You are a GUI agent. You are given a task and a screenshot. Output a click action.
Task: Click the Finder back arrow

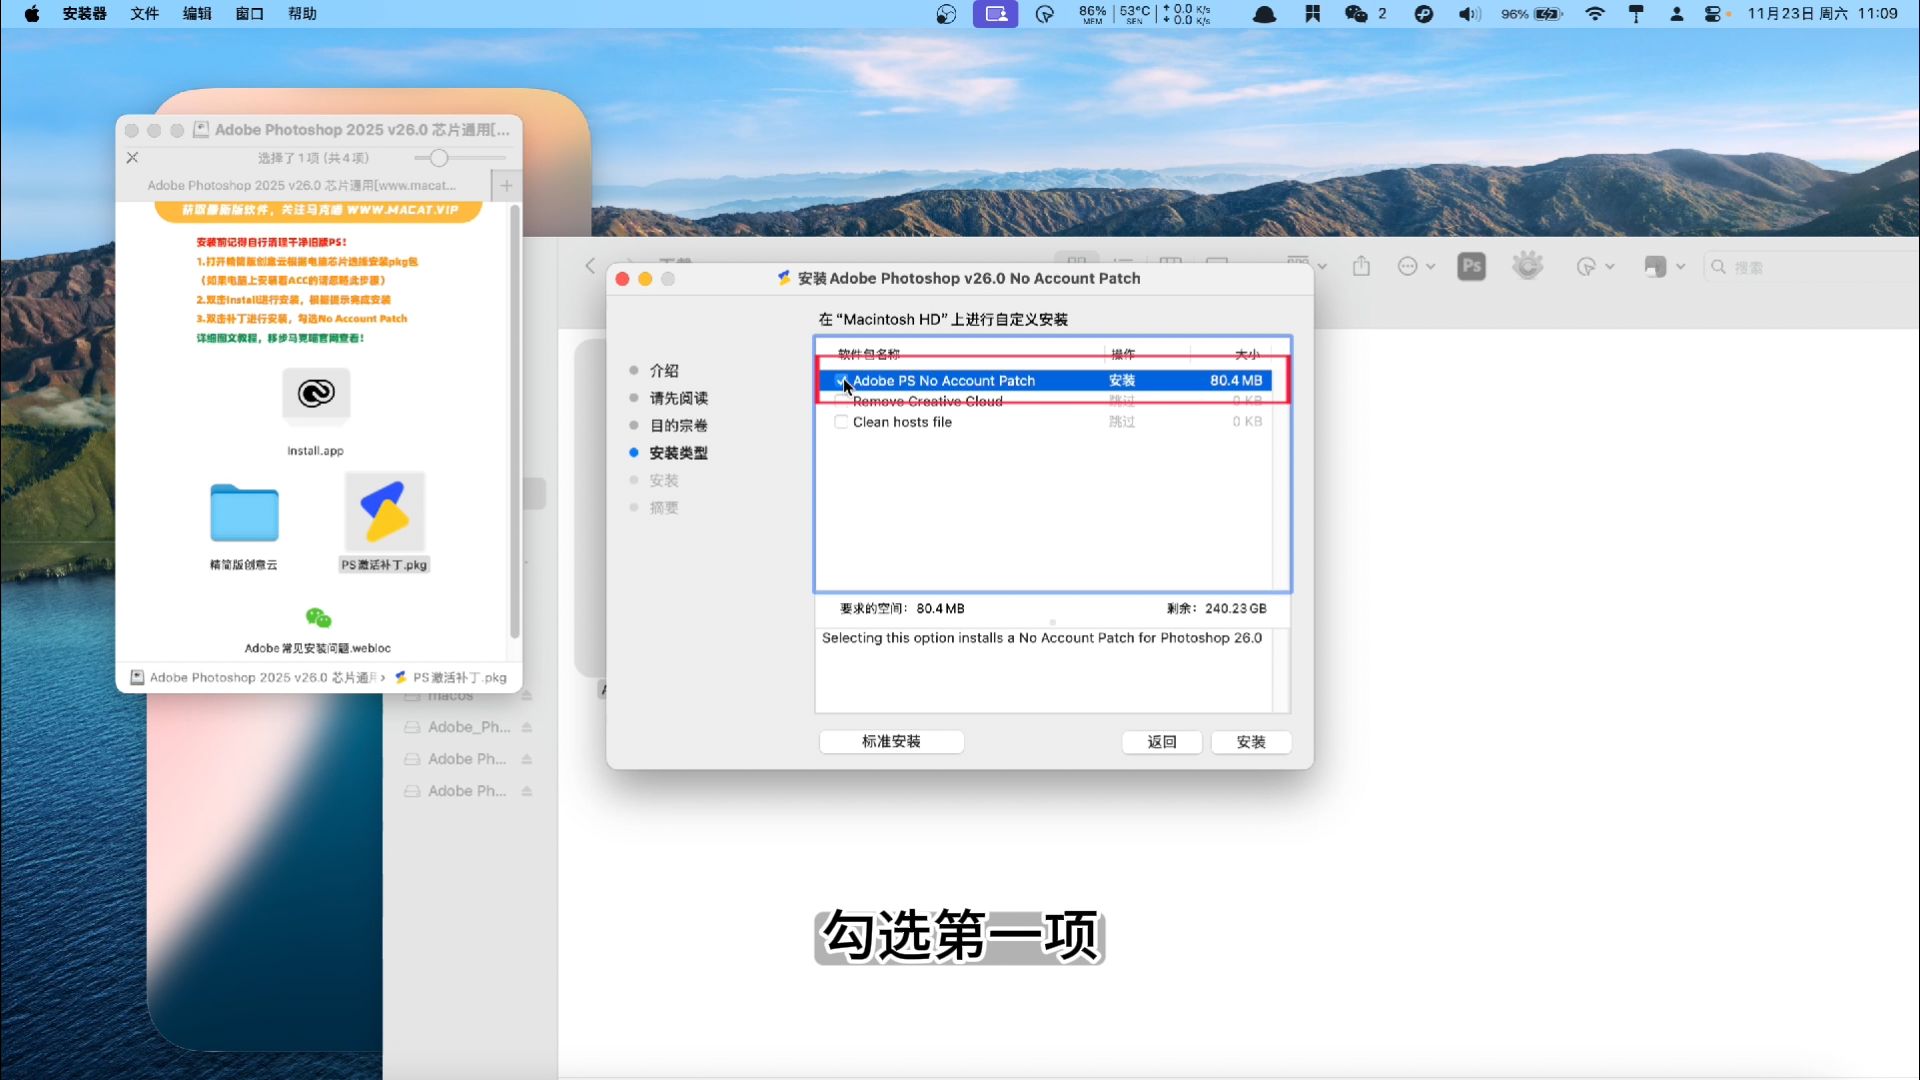coord(590,266)
